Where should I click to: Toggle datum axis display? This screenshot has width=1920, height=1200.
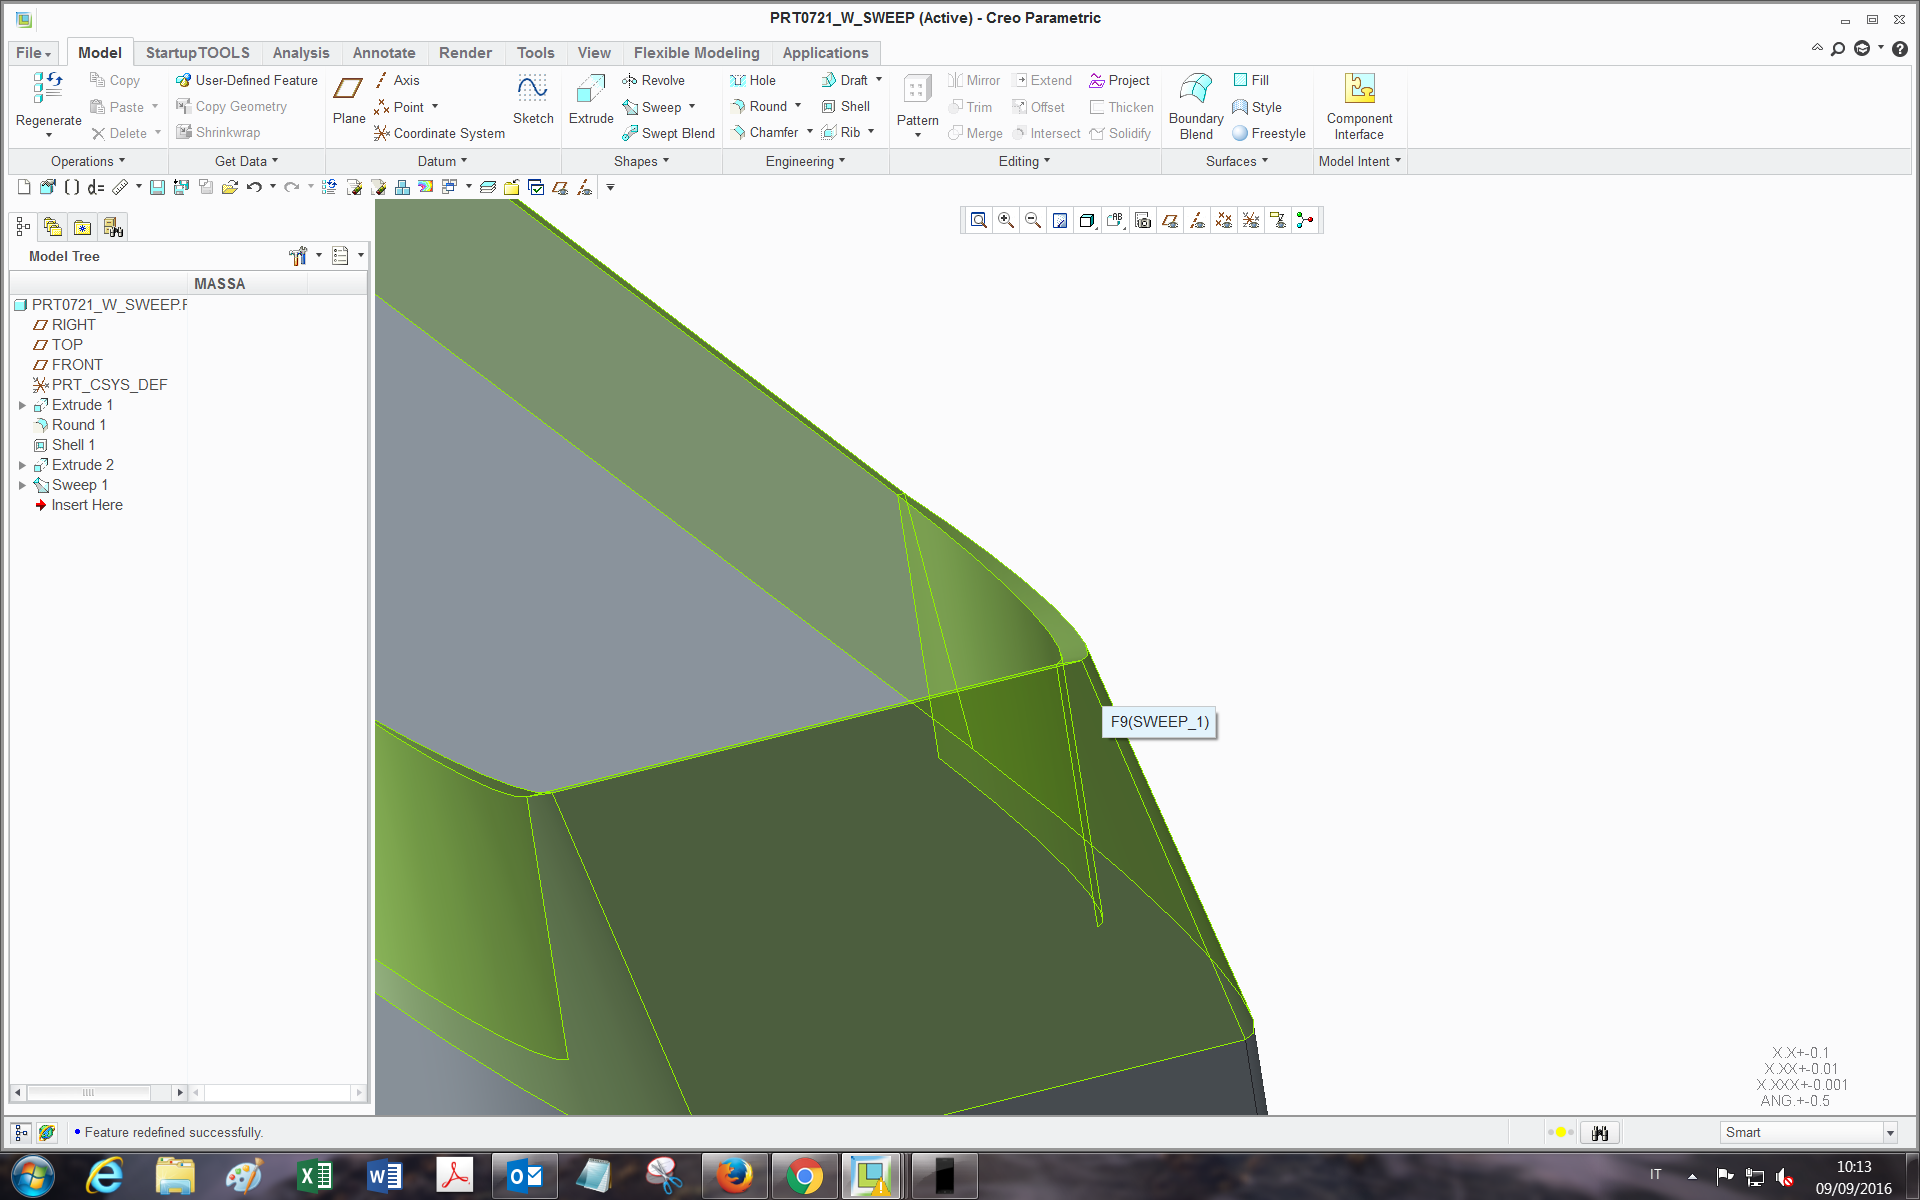tap(1197, 220)
